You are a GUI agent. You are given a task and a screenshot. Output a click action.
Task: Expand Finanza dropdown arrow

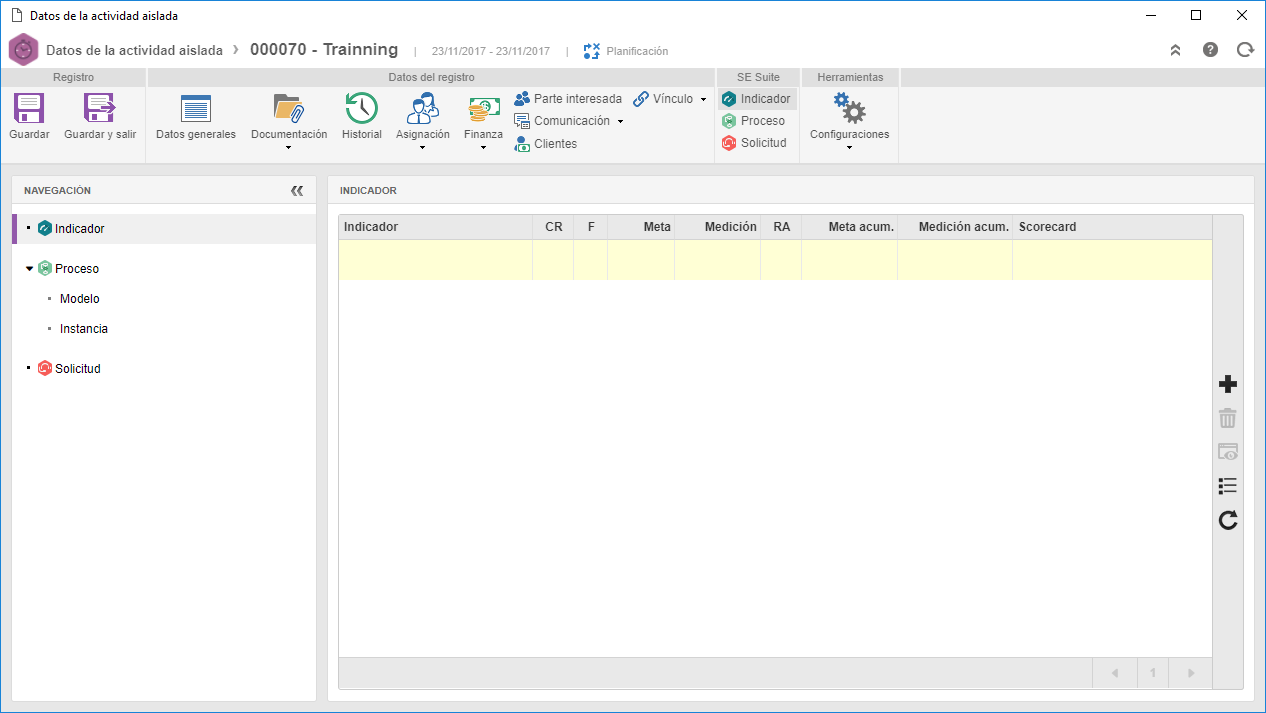click(x=484, y=148)
